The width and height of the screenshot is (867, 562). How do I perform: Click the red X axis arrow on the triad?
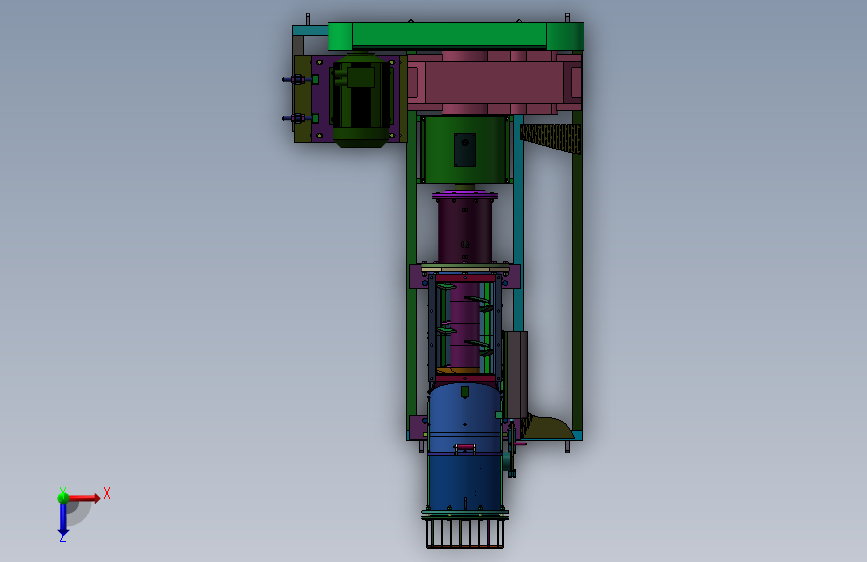click(84, 498)
